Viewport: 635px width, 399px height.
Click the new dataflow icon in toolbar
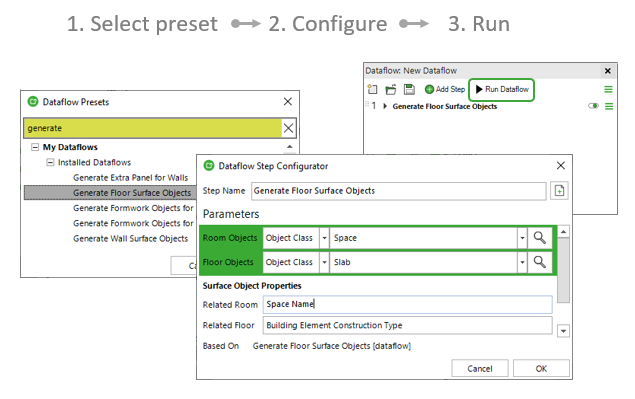tap(372, 89)
